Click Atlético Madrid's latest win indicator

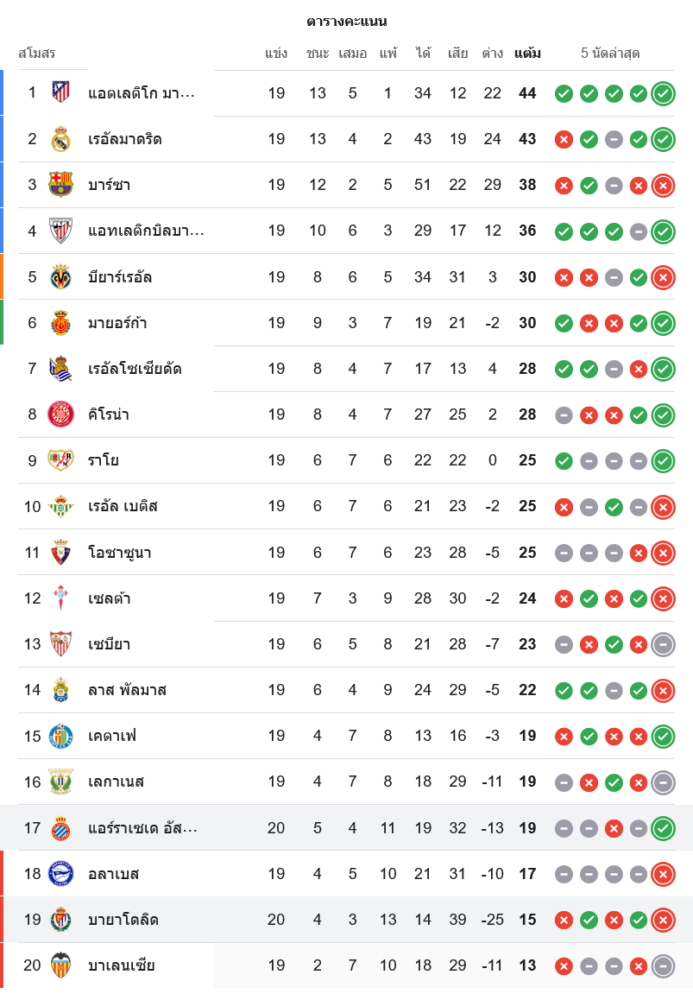[662, 94]
